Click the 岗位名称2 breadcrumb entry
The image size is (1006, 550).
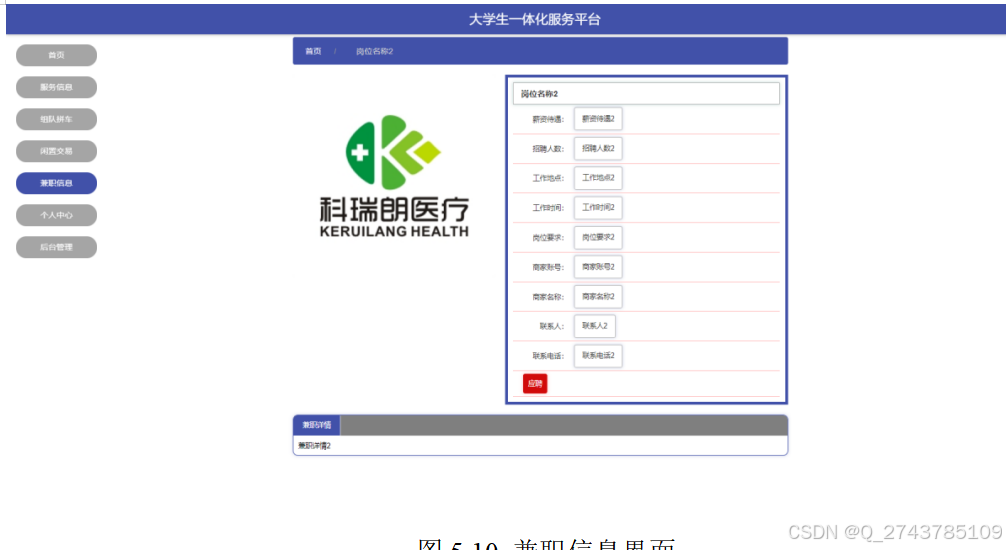point(375,51)
